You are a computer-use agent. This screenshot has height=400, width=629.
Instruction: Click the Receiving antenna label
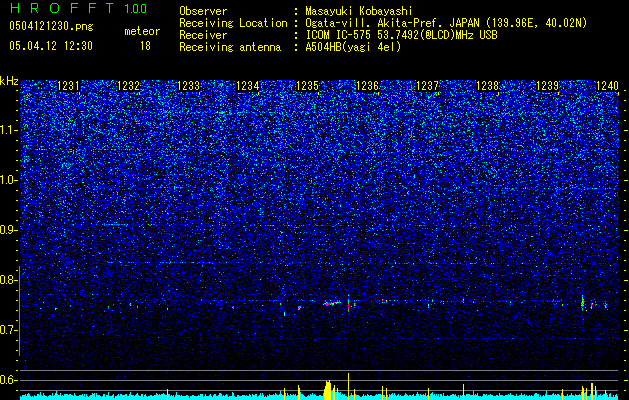(x=230, y=47)
